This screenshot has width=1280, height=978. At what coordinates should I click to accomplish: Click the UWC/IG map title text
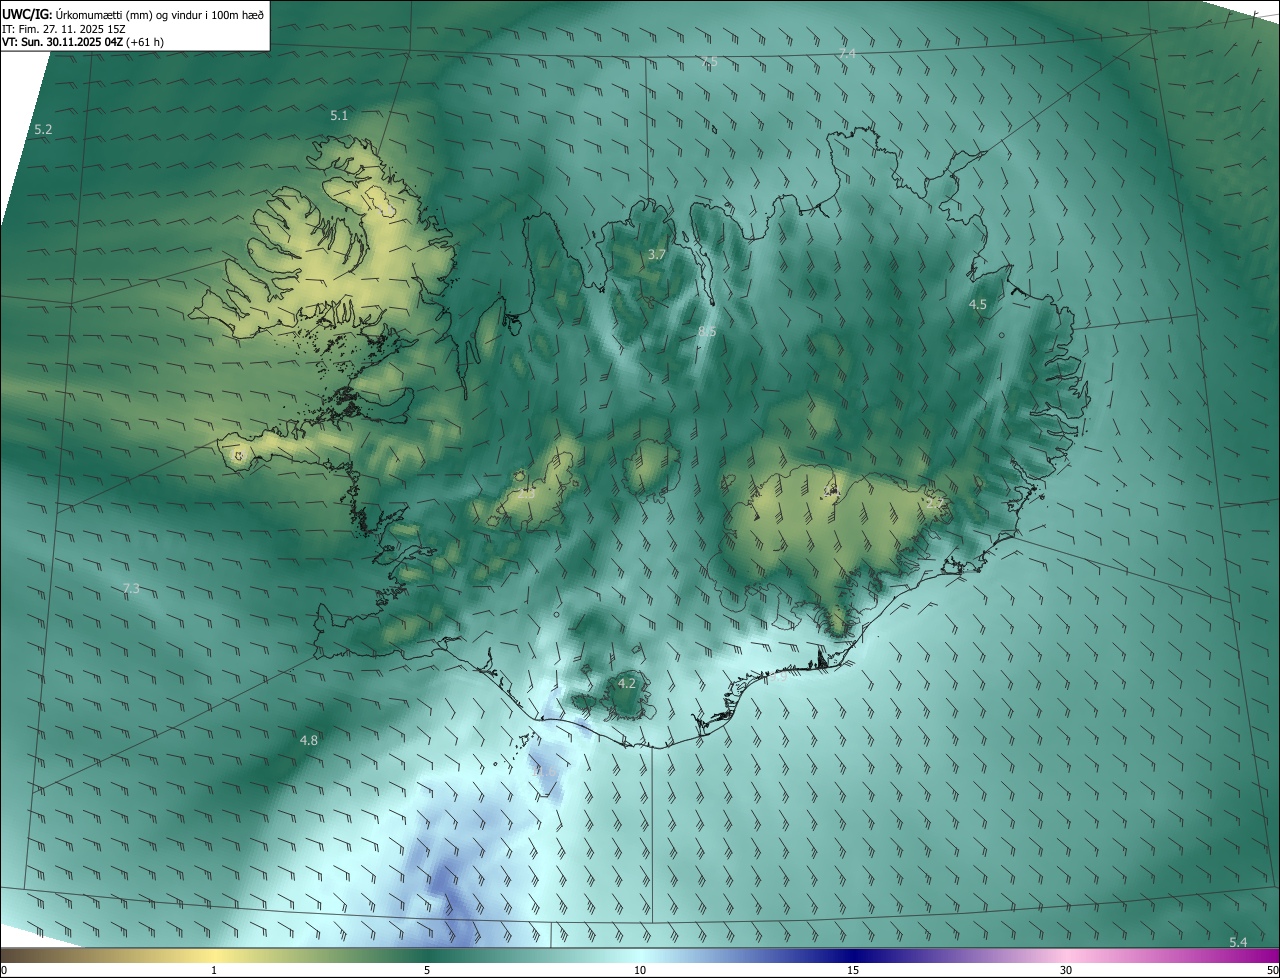tap(133, 13)
